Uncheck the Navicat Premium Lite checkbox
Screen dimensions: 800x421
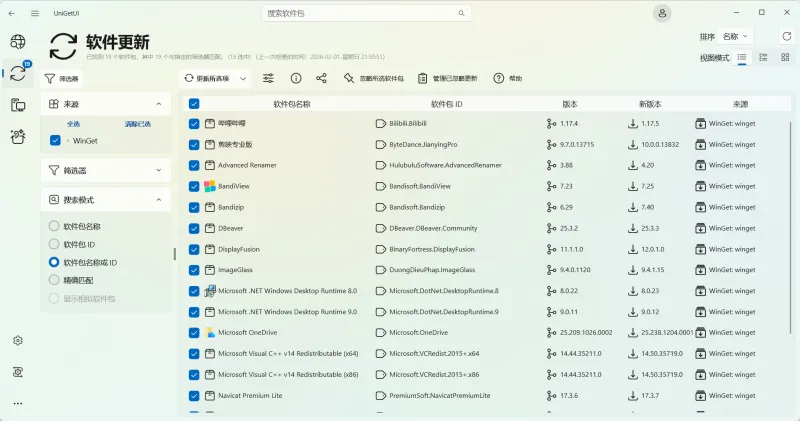pyautogui.click(x=194, y=395)
